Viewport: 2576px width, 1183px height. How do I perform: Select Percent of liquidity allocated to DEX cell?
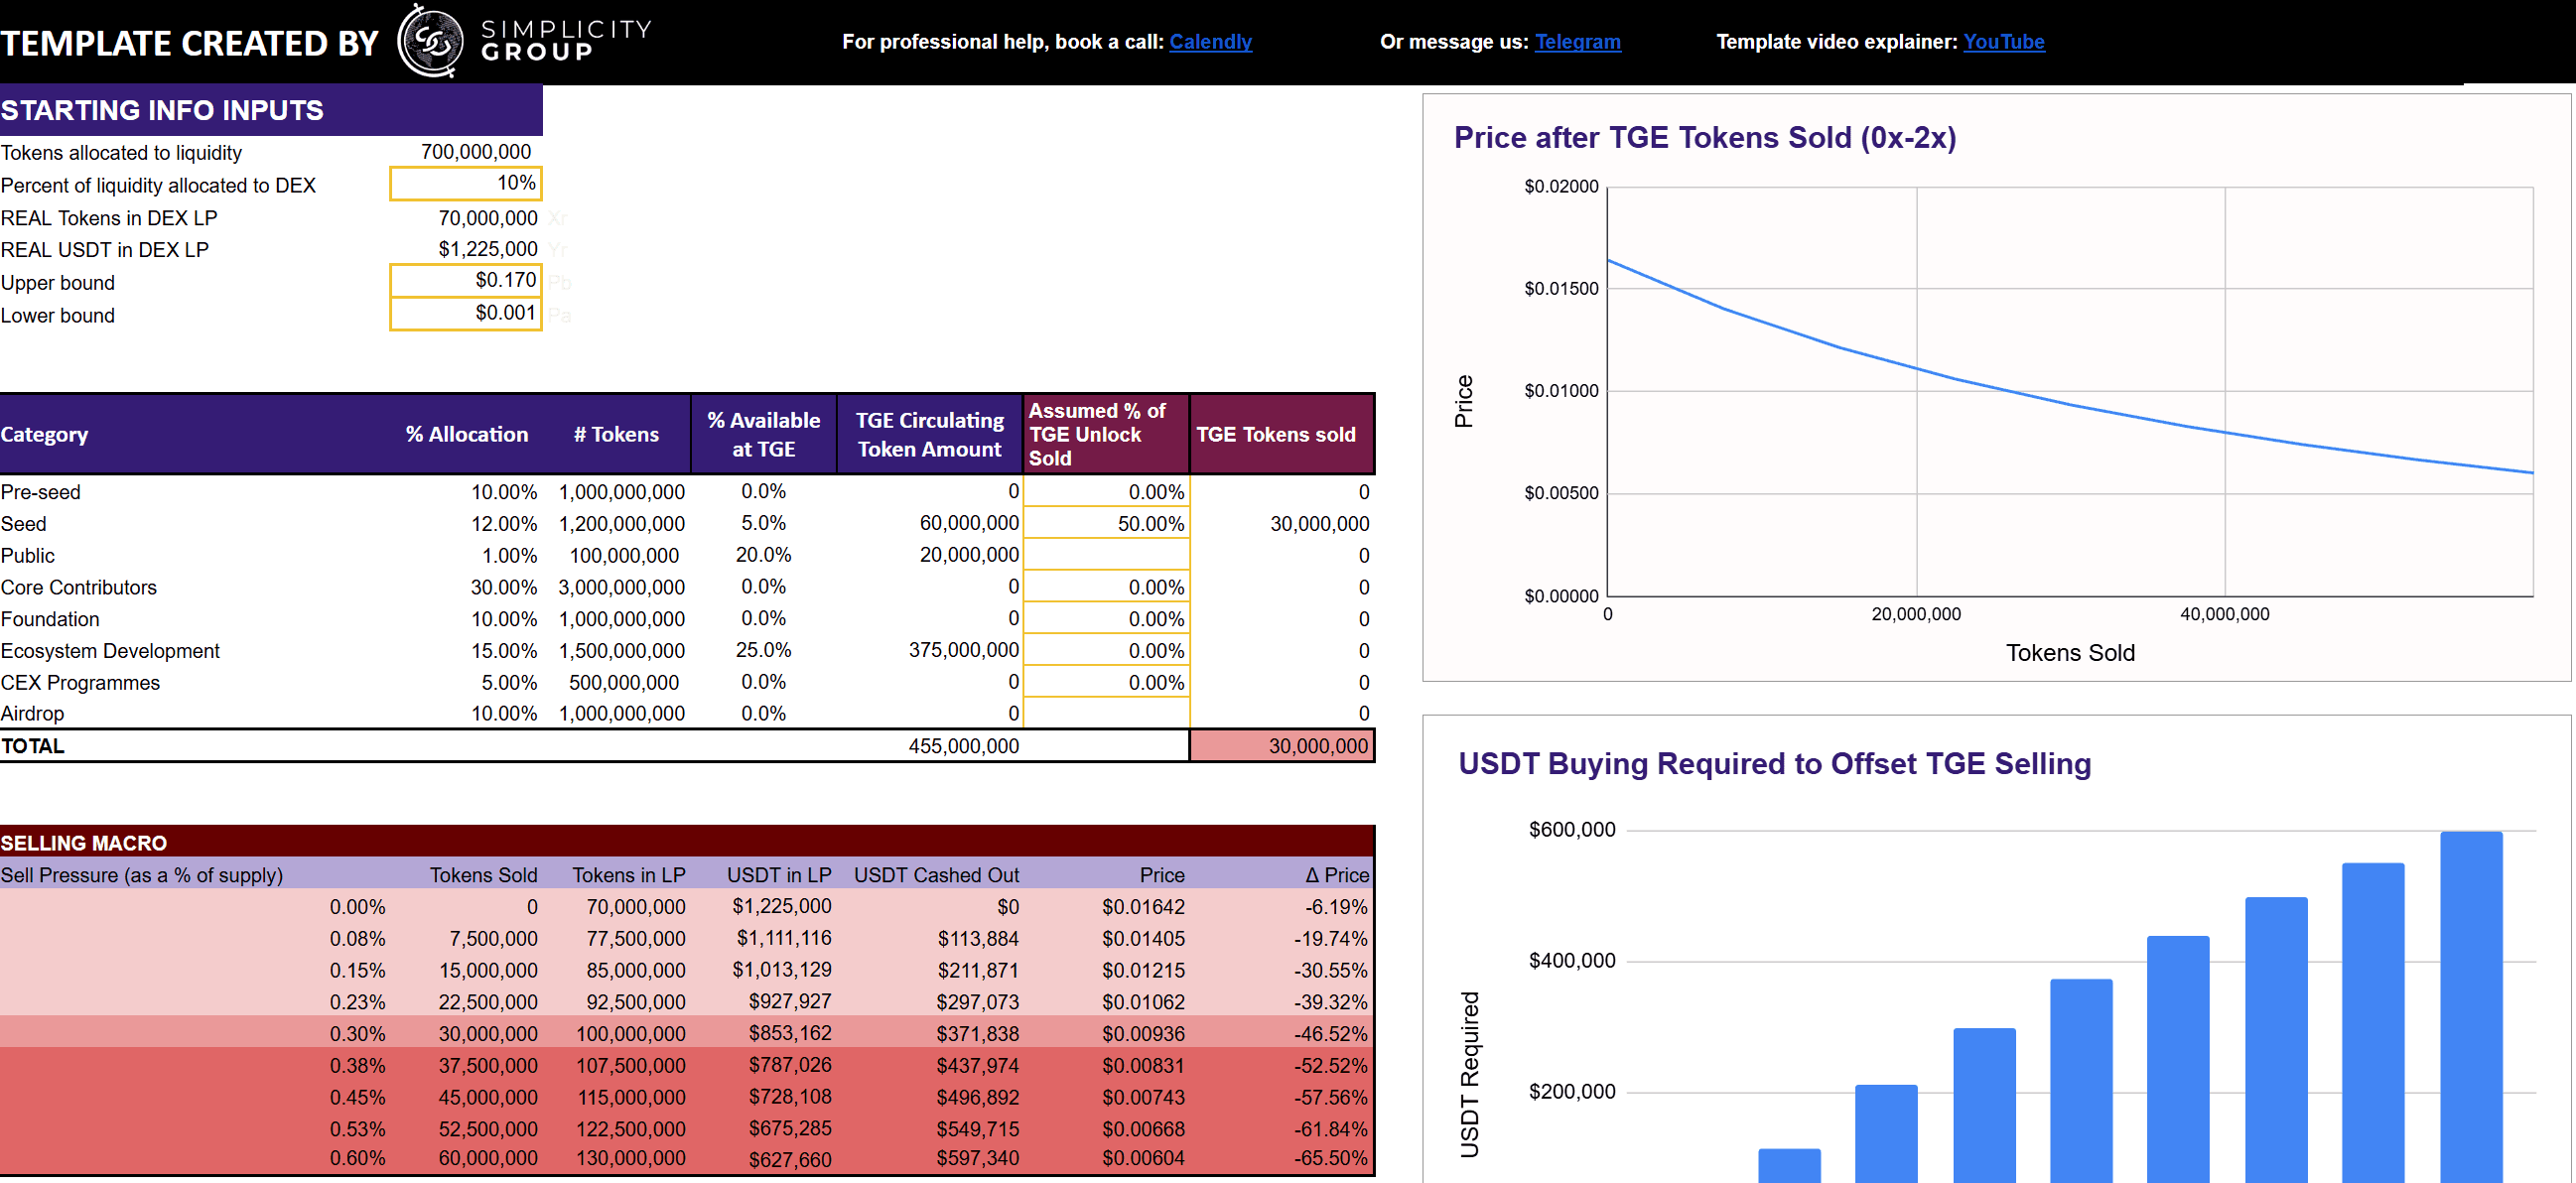[466, 183]
